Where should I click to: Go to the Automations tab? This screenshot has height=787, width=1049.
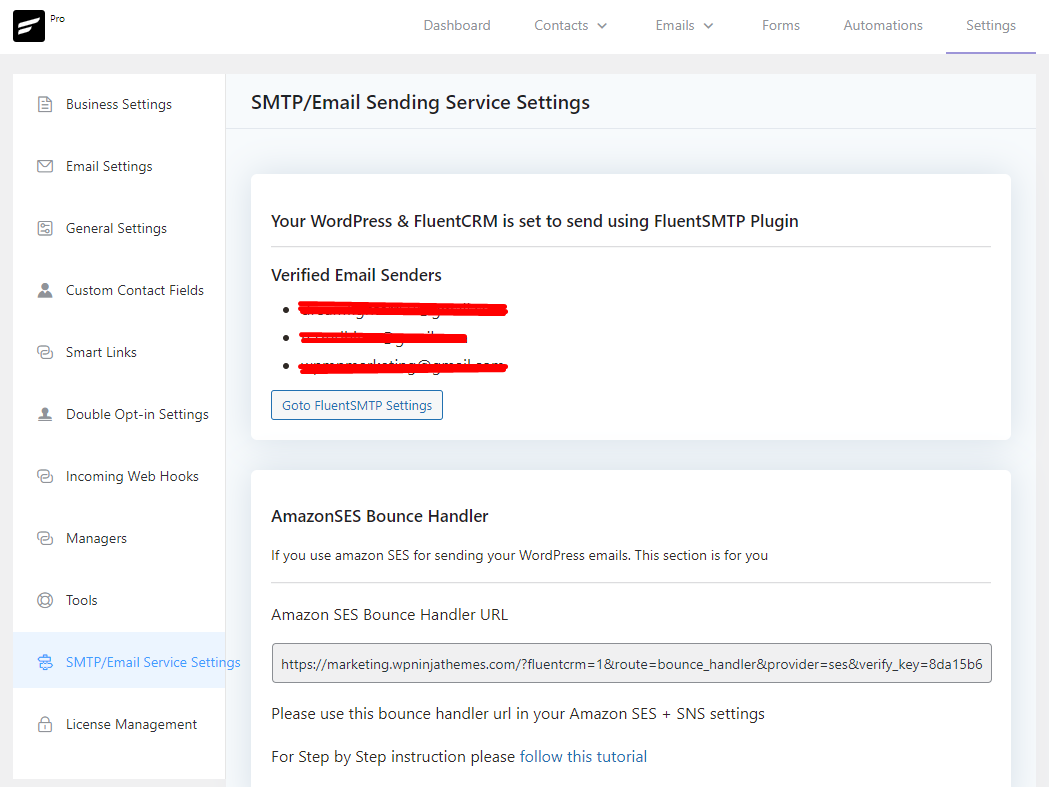pos(883,25)
